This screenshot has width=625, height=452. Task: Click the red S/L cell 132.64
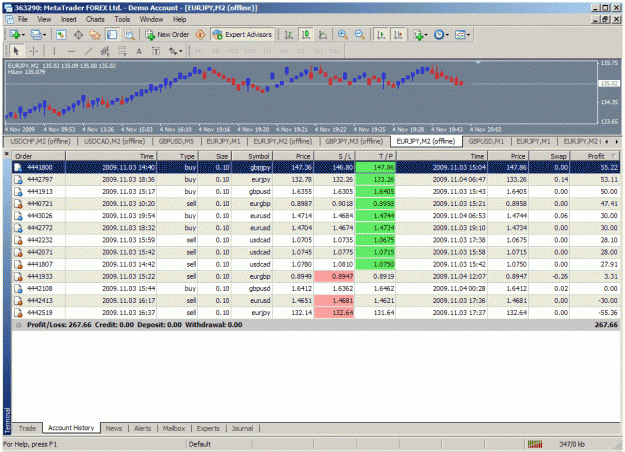click(x=334, y=313)
